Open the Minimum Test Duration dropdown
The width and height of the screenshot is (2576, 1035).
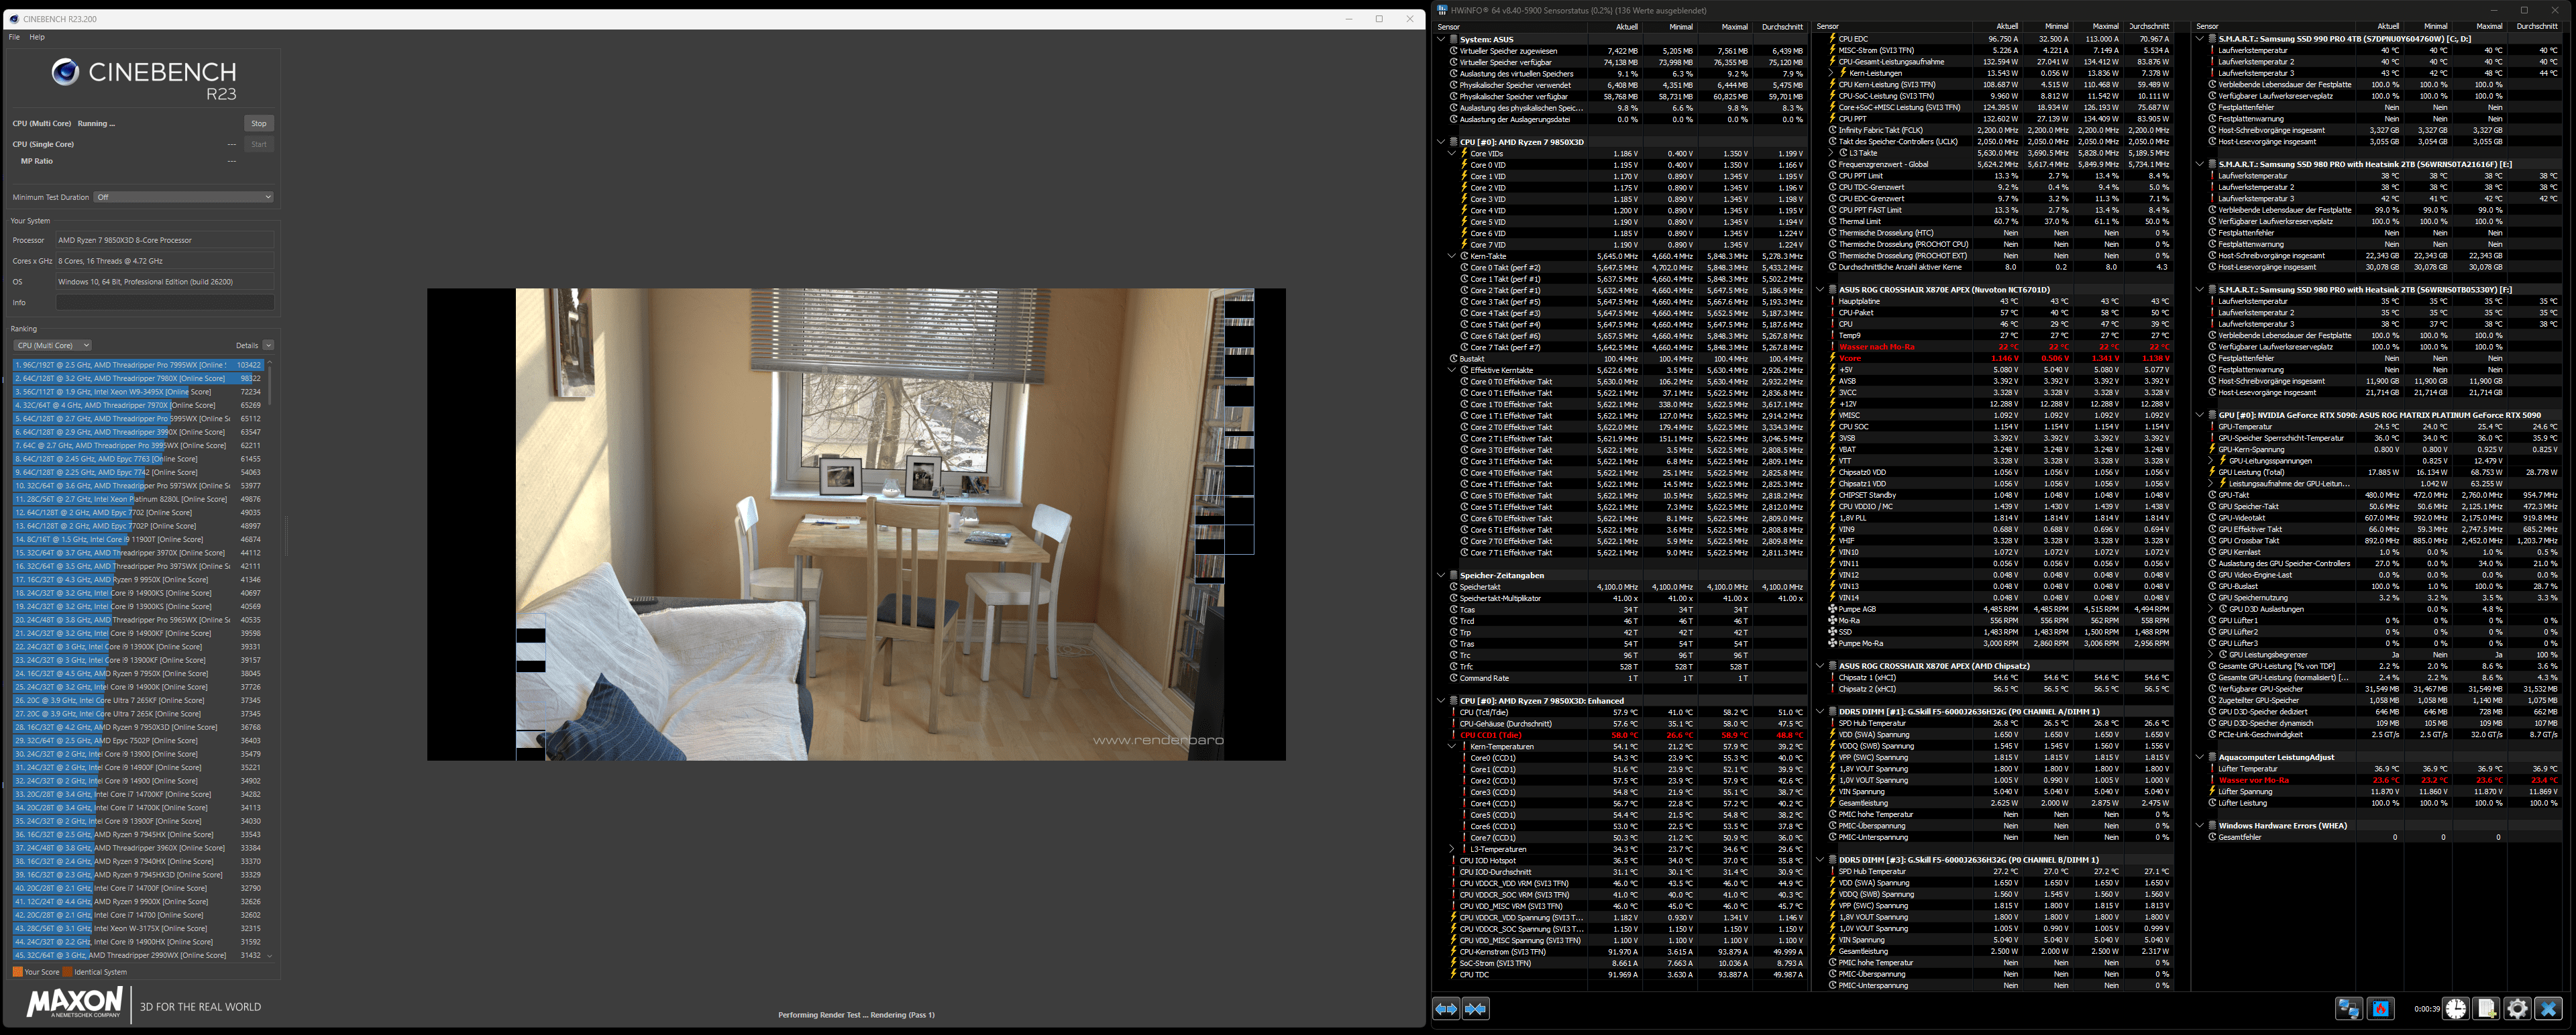point(183,197)
